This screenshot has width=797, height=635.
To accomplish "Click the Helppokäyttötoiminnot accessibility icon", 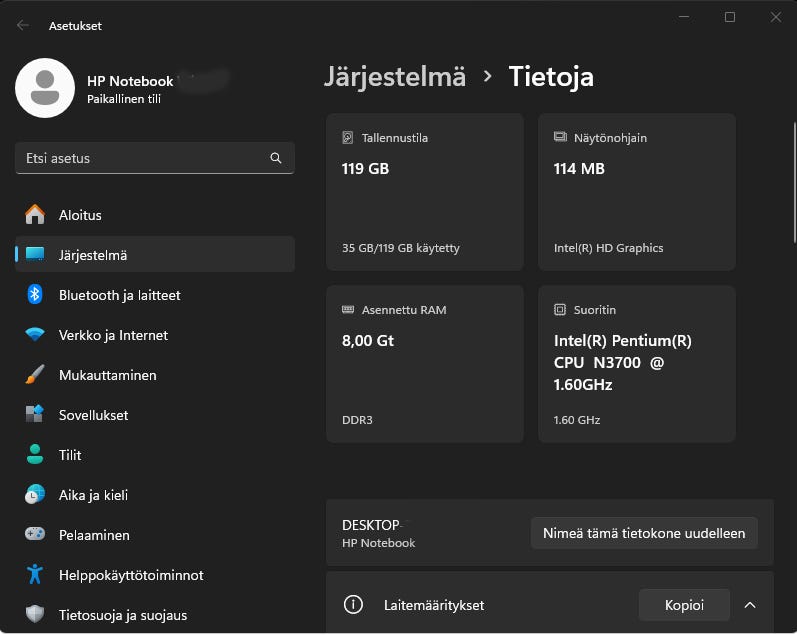I will pos(35,575).
